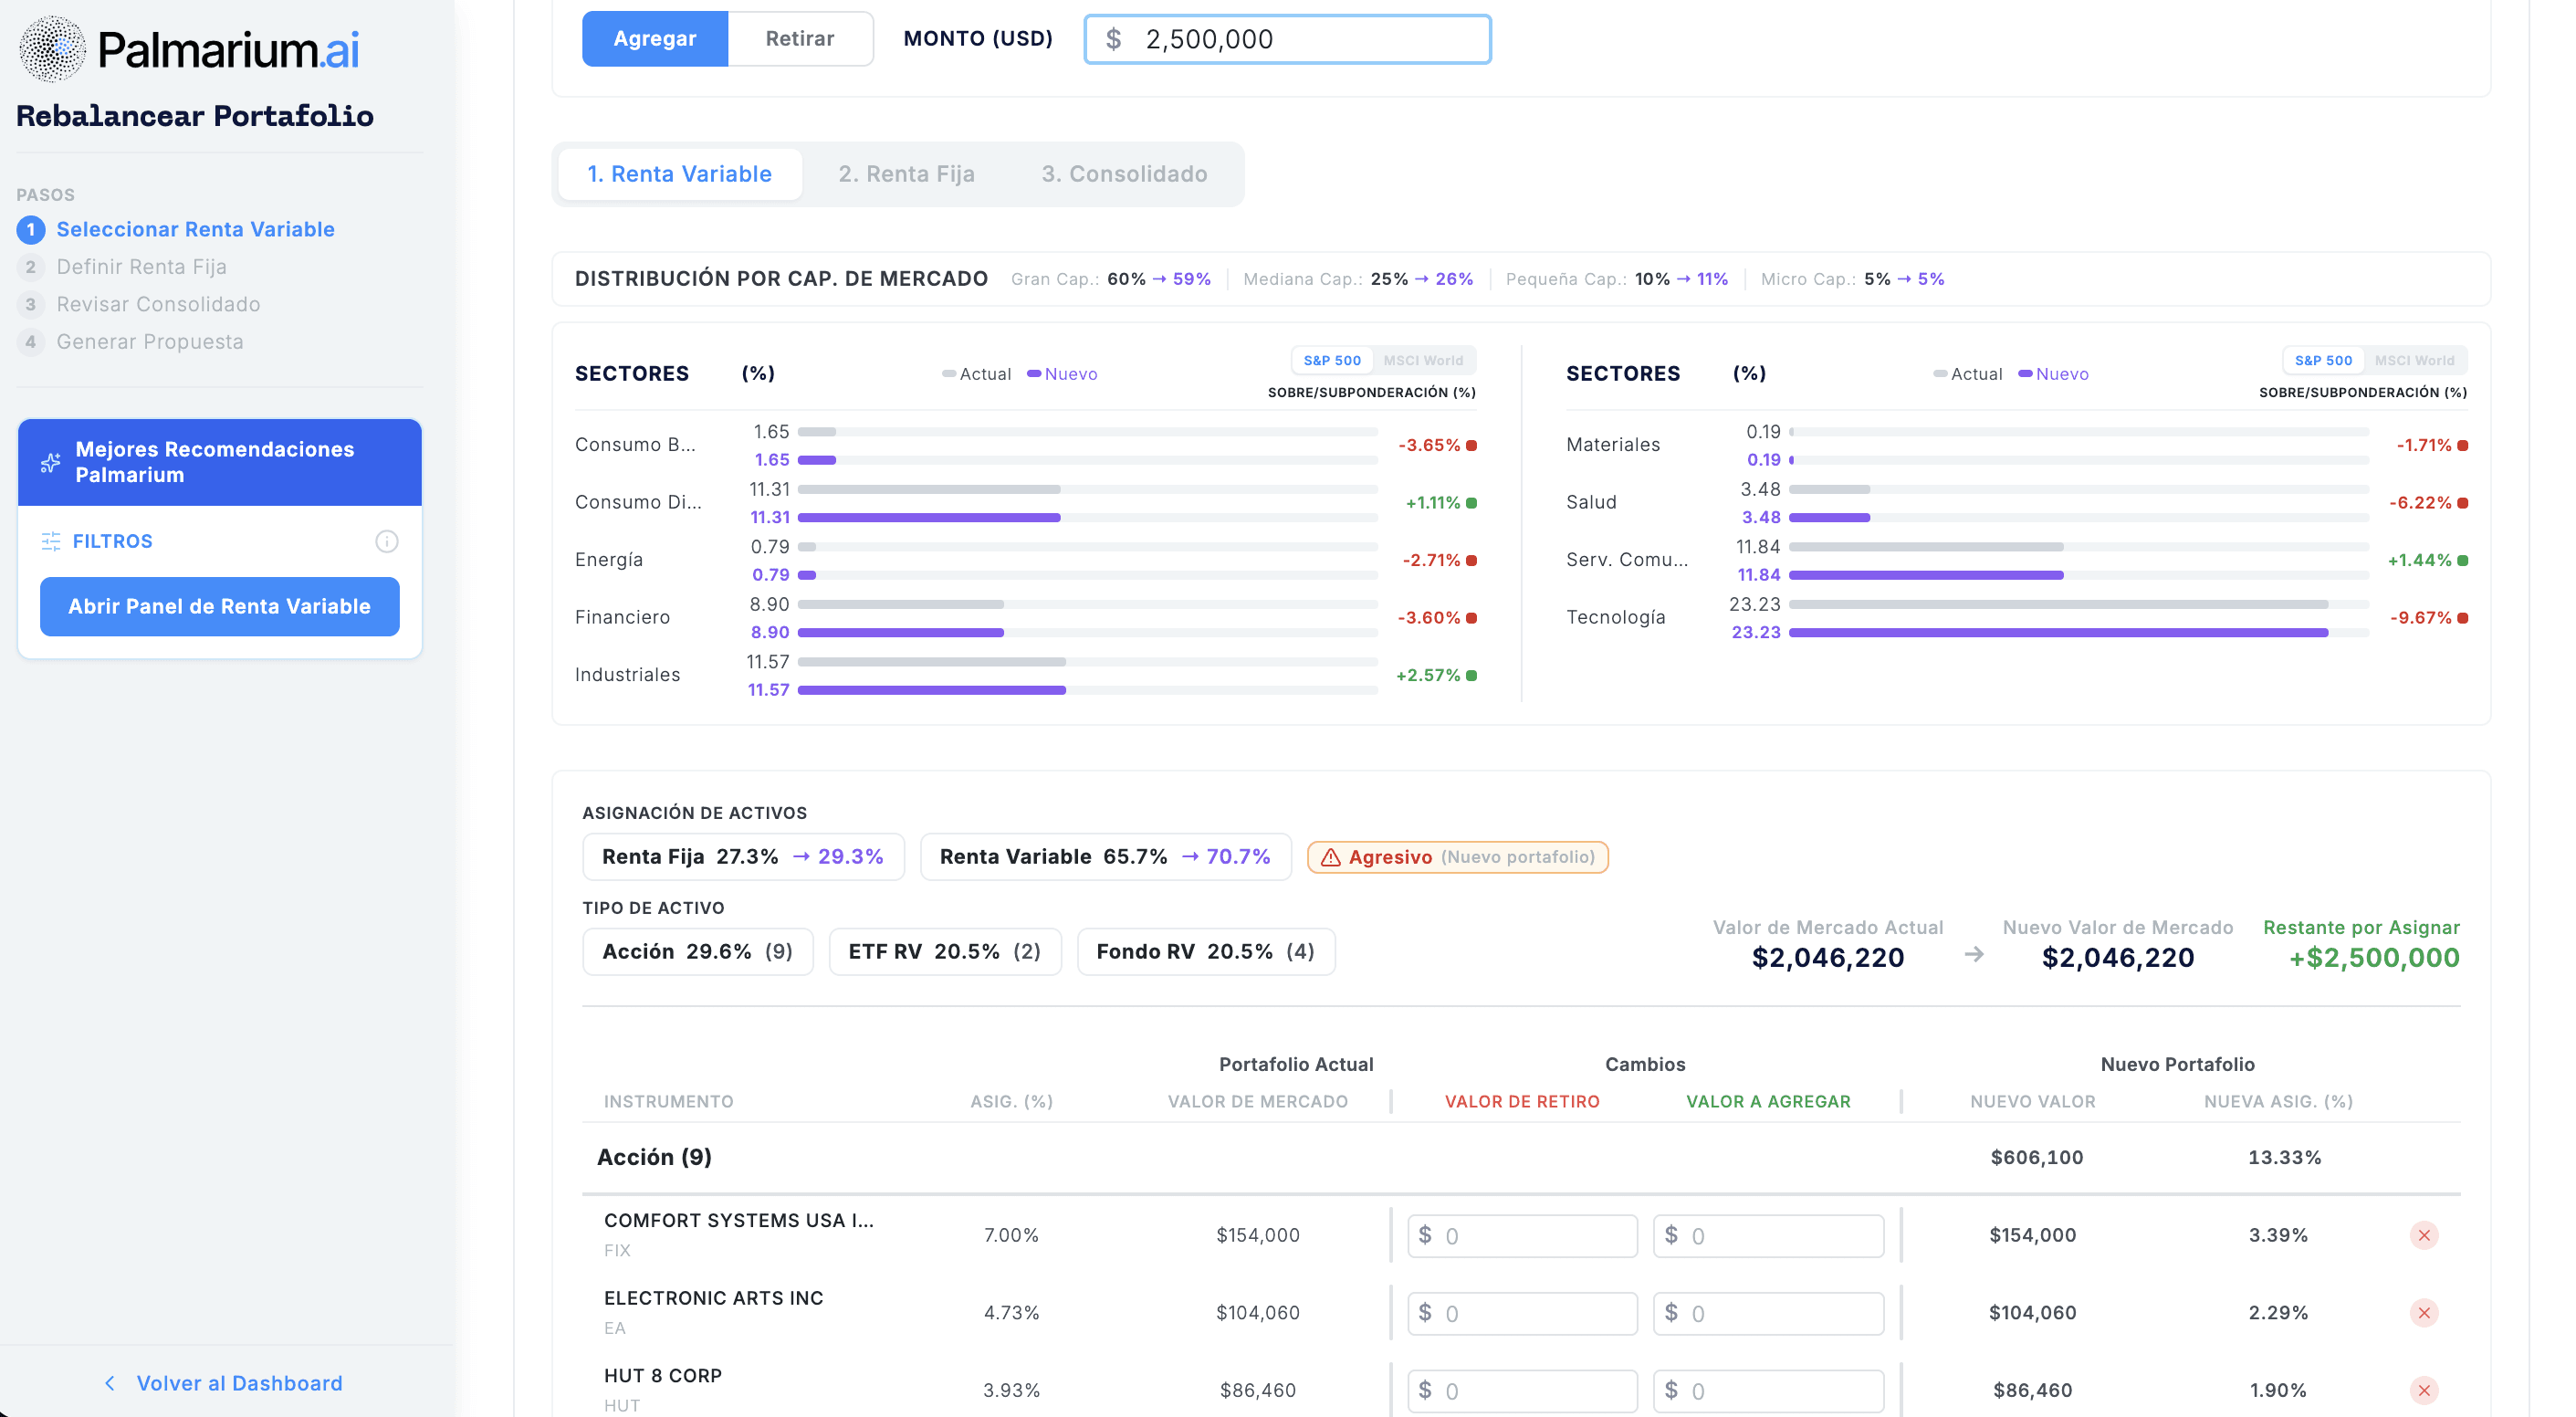Click the FILTROS label
This screenshot has height=1417, width=2576.
tap(113, 541)
